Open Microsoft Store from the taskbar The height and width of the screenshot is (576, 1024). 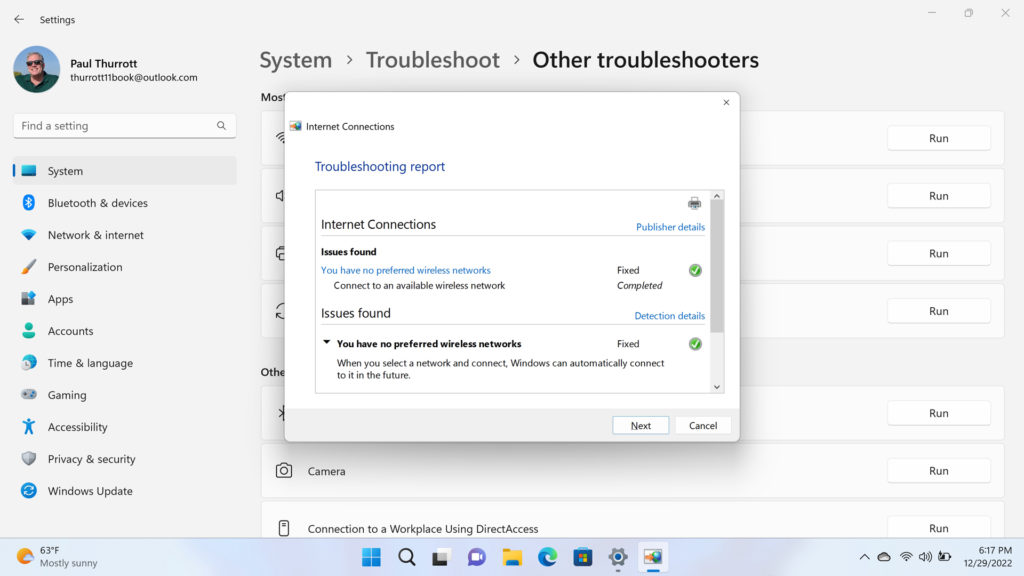[582, 557]
